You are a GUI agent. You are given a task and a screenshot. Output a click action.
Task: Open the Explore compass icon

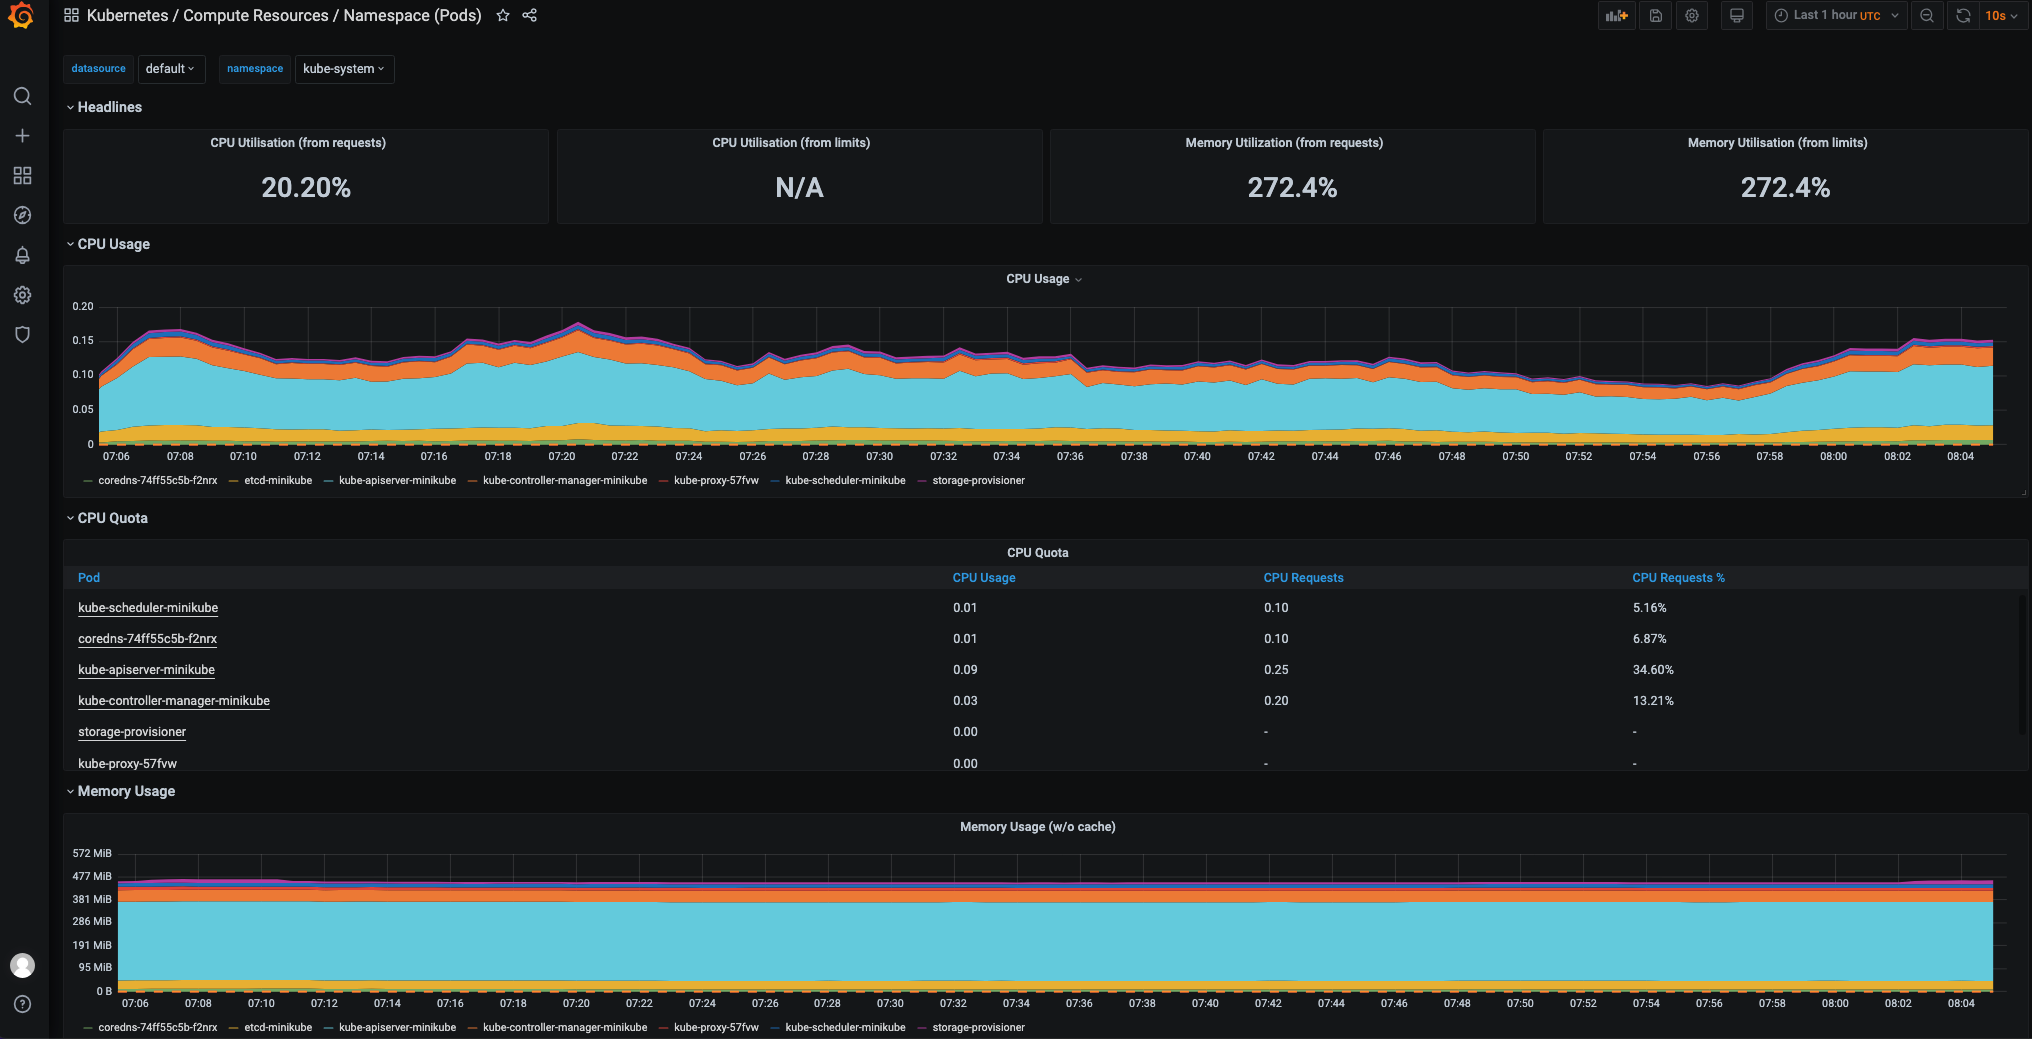(22, 215)
